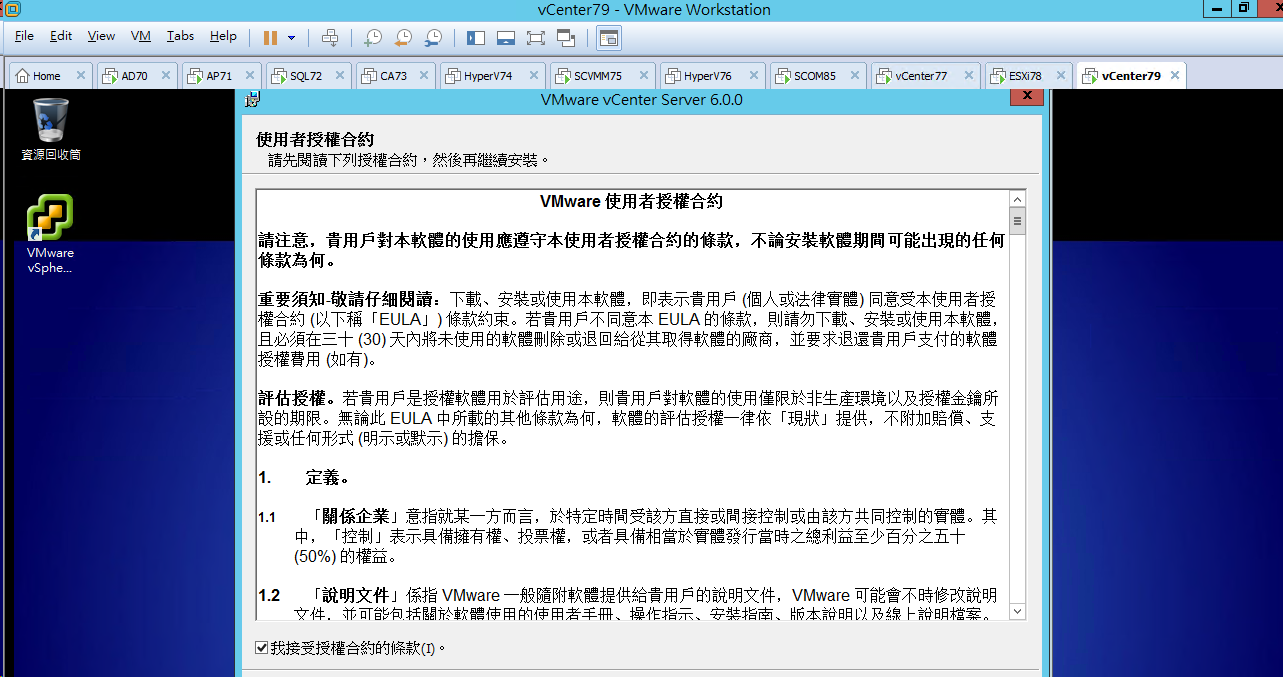This screenshot has height=677, width=1283.
Task: Click the revert to snapshot icon
Action: 403,37
